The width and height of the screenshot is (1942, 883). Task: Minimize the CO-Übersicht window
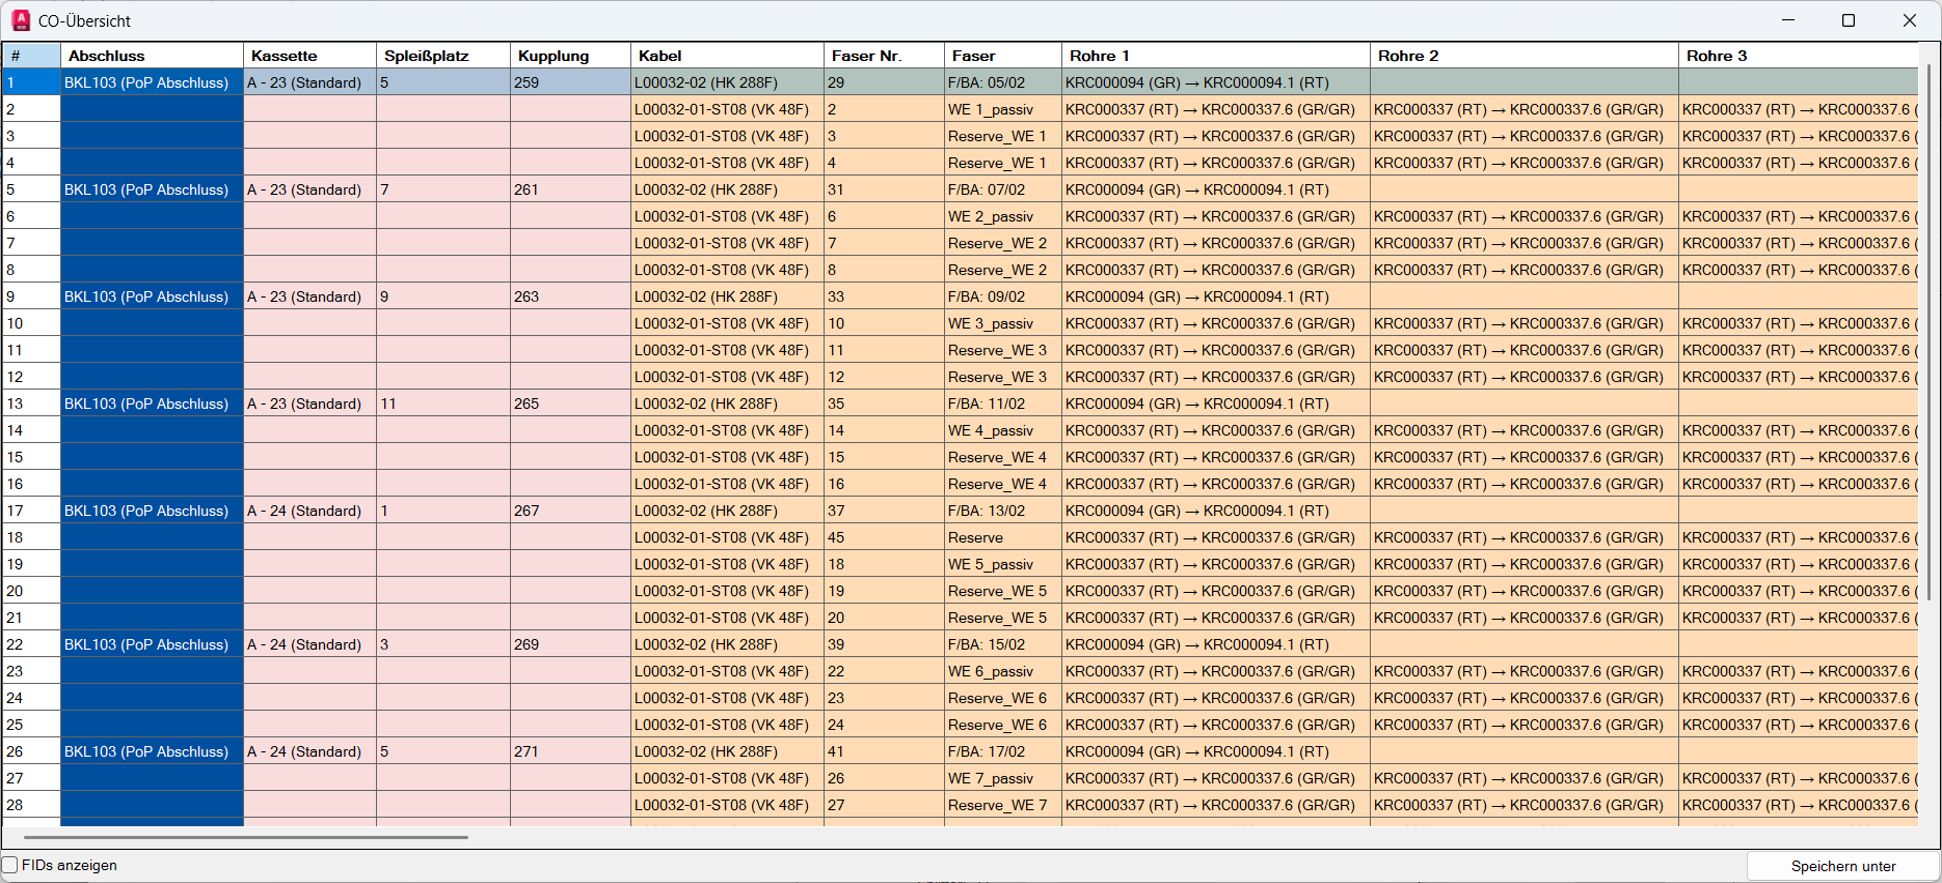1788,20
